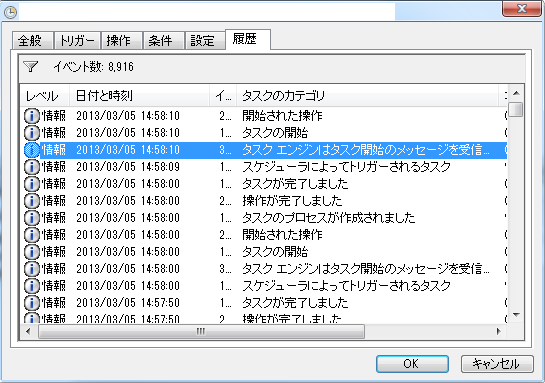The width and height of the screenshot is (545, 383).
Task: Click info icon of 14:58:10 タスクの開始 row
Action: coord(32,133)
